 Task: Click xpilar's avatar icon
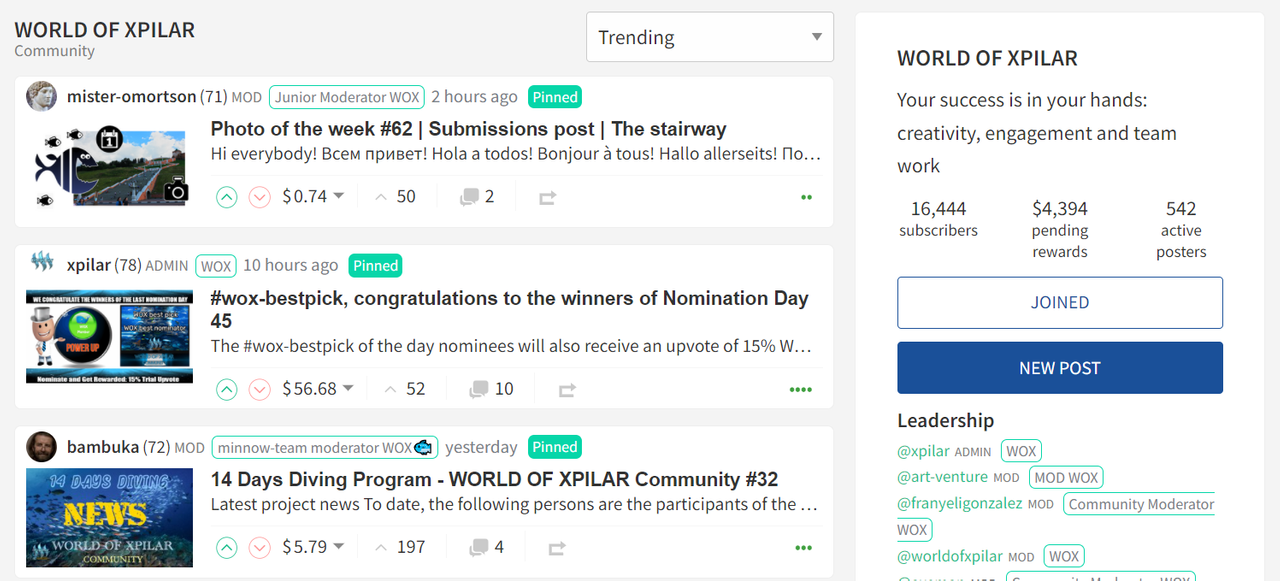[x=41, y=264]
